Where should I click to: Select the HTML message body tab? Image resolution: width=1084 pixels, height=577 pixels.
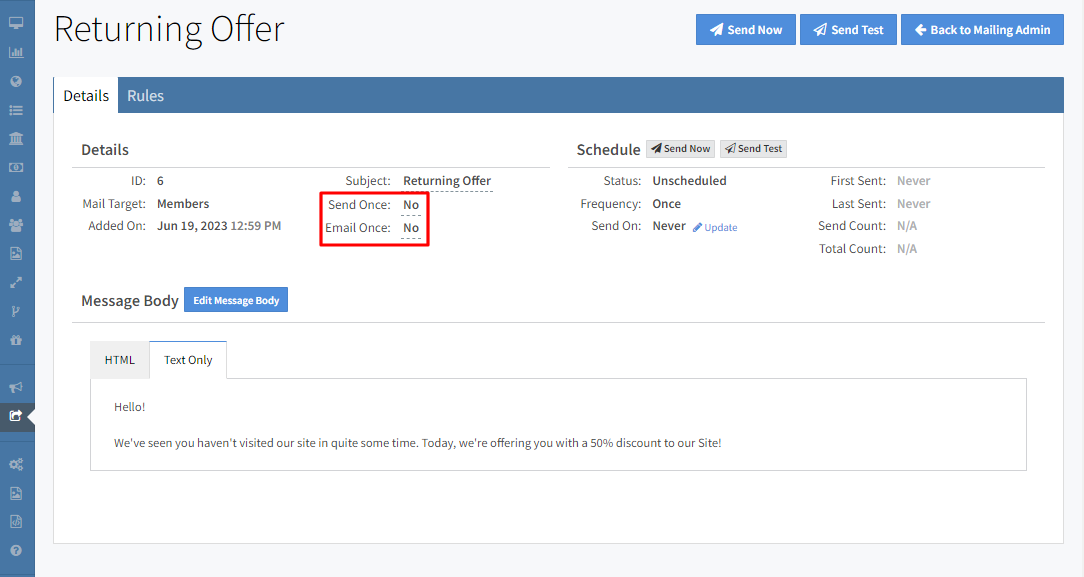click(x=120, y=360)
